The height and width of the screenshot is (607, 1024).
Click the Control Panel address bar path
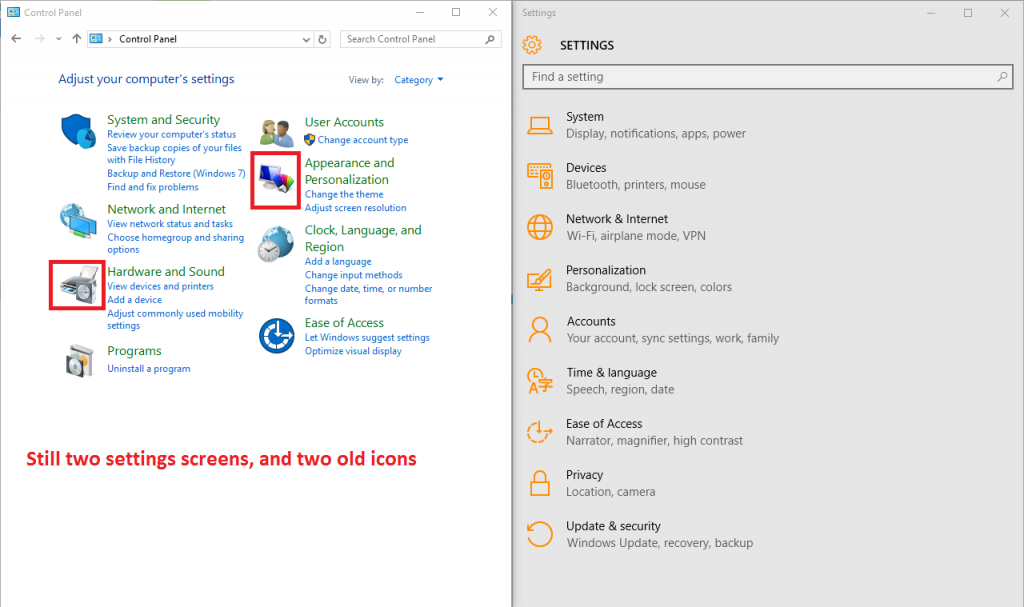coord(148,39)
